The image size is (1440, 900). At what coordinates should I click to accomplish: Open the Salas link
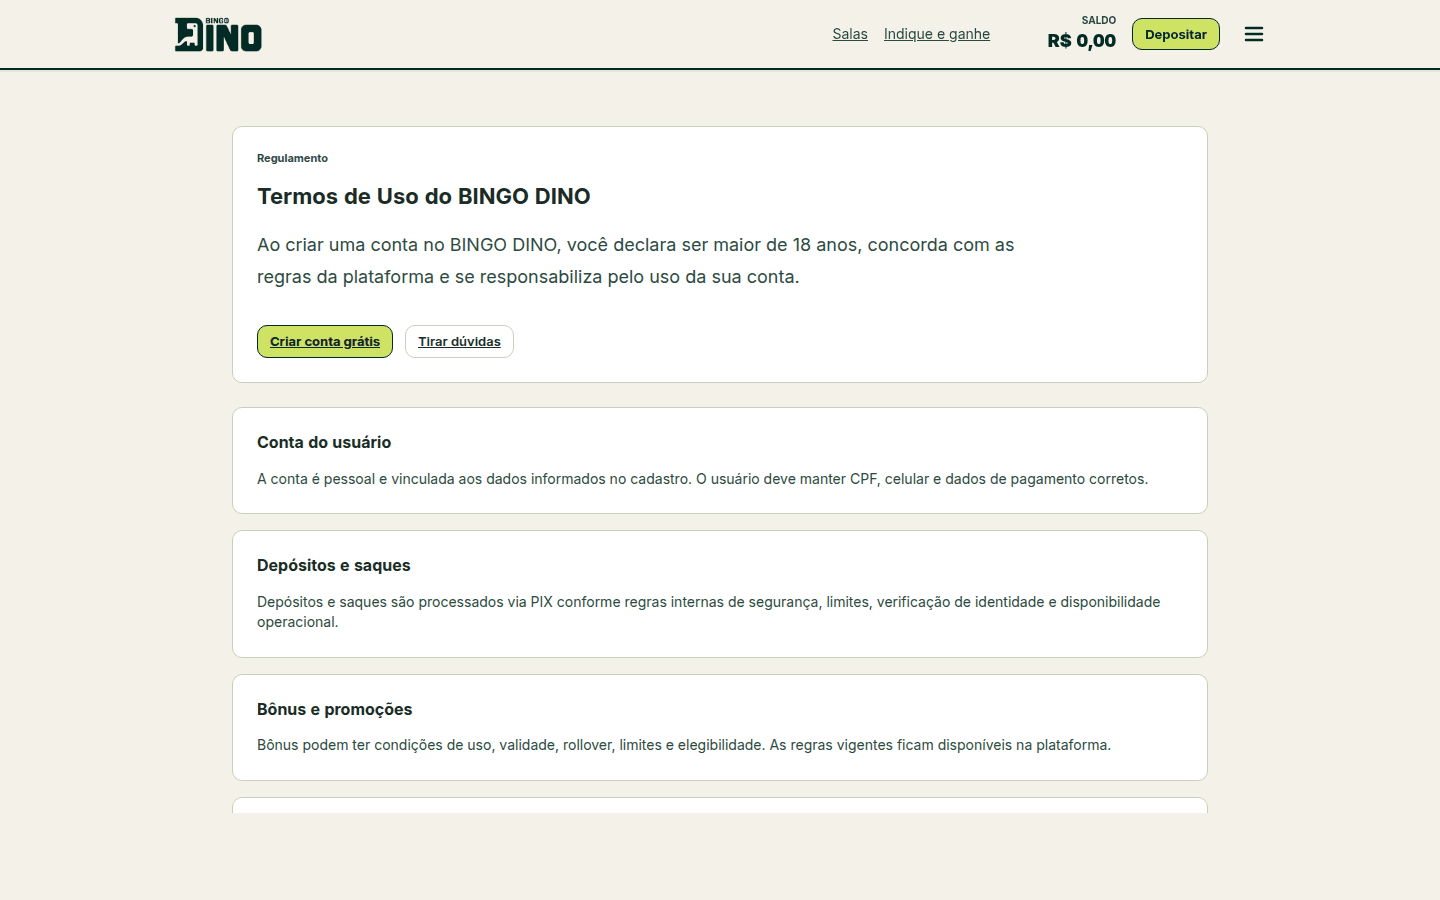click(x=850, y=34)
